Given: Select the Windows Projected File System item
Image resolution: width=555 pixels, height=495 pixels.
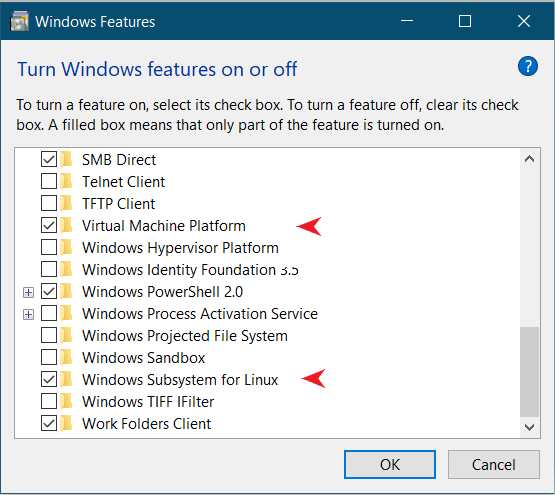Looking at the screenshot, I should [x=185, y=336].
